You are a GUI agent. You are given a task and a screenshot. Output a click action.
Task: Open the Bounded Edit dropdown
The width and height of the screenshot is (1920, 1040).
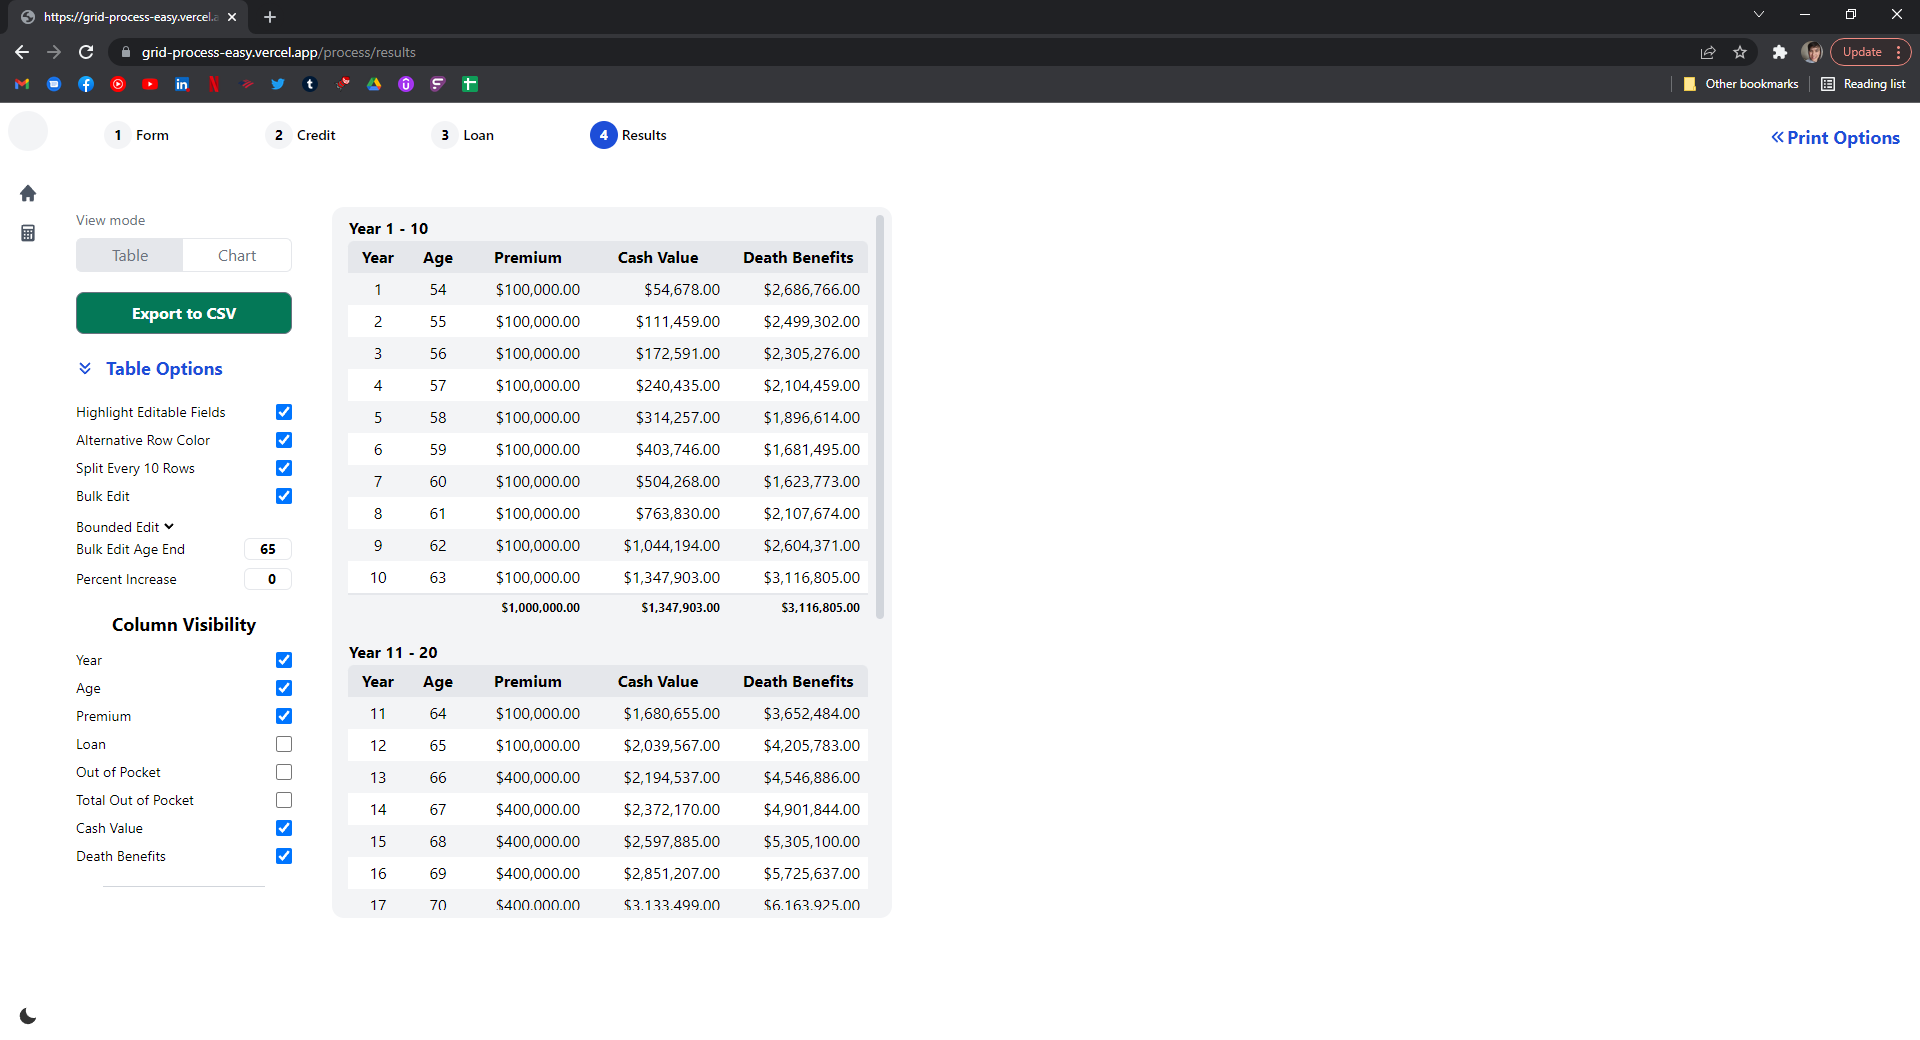click(x=125, y=527)
